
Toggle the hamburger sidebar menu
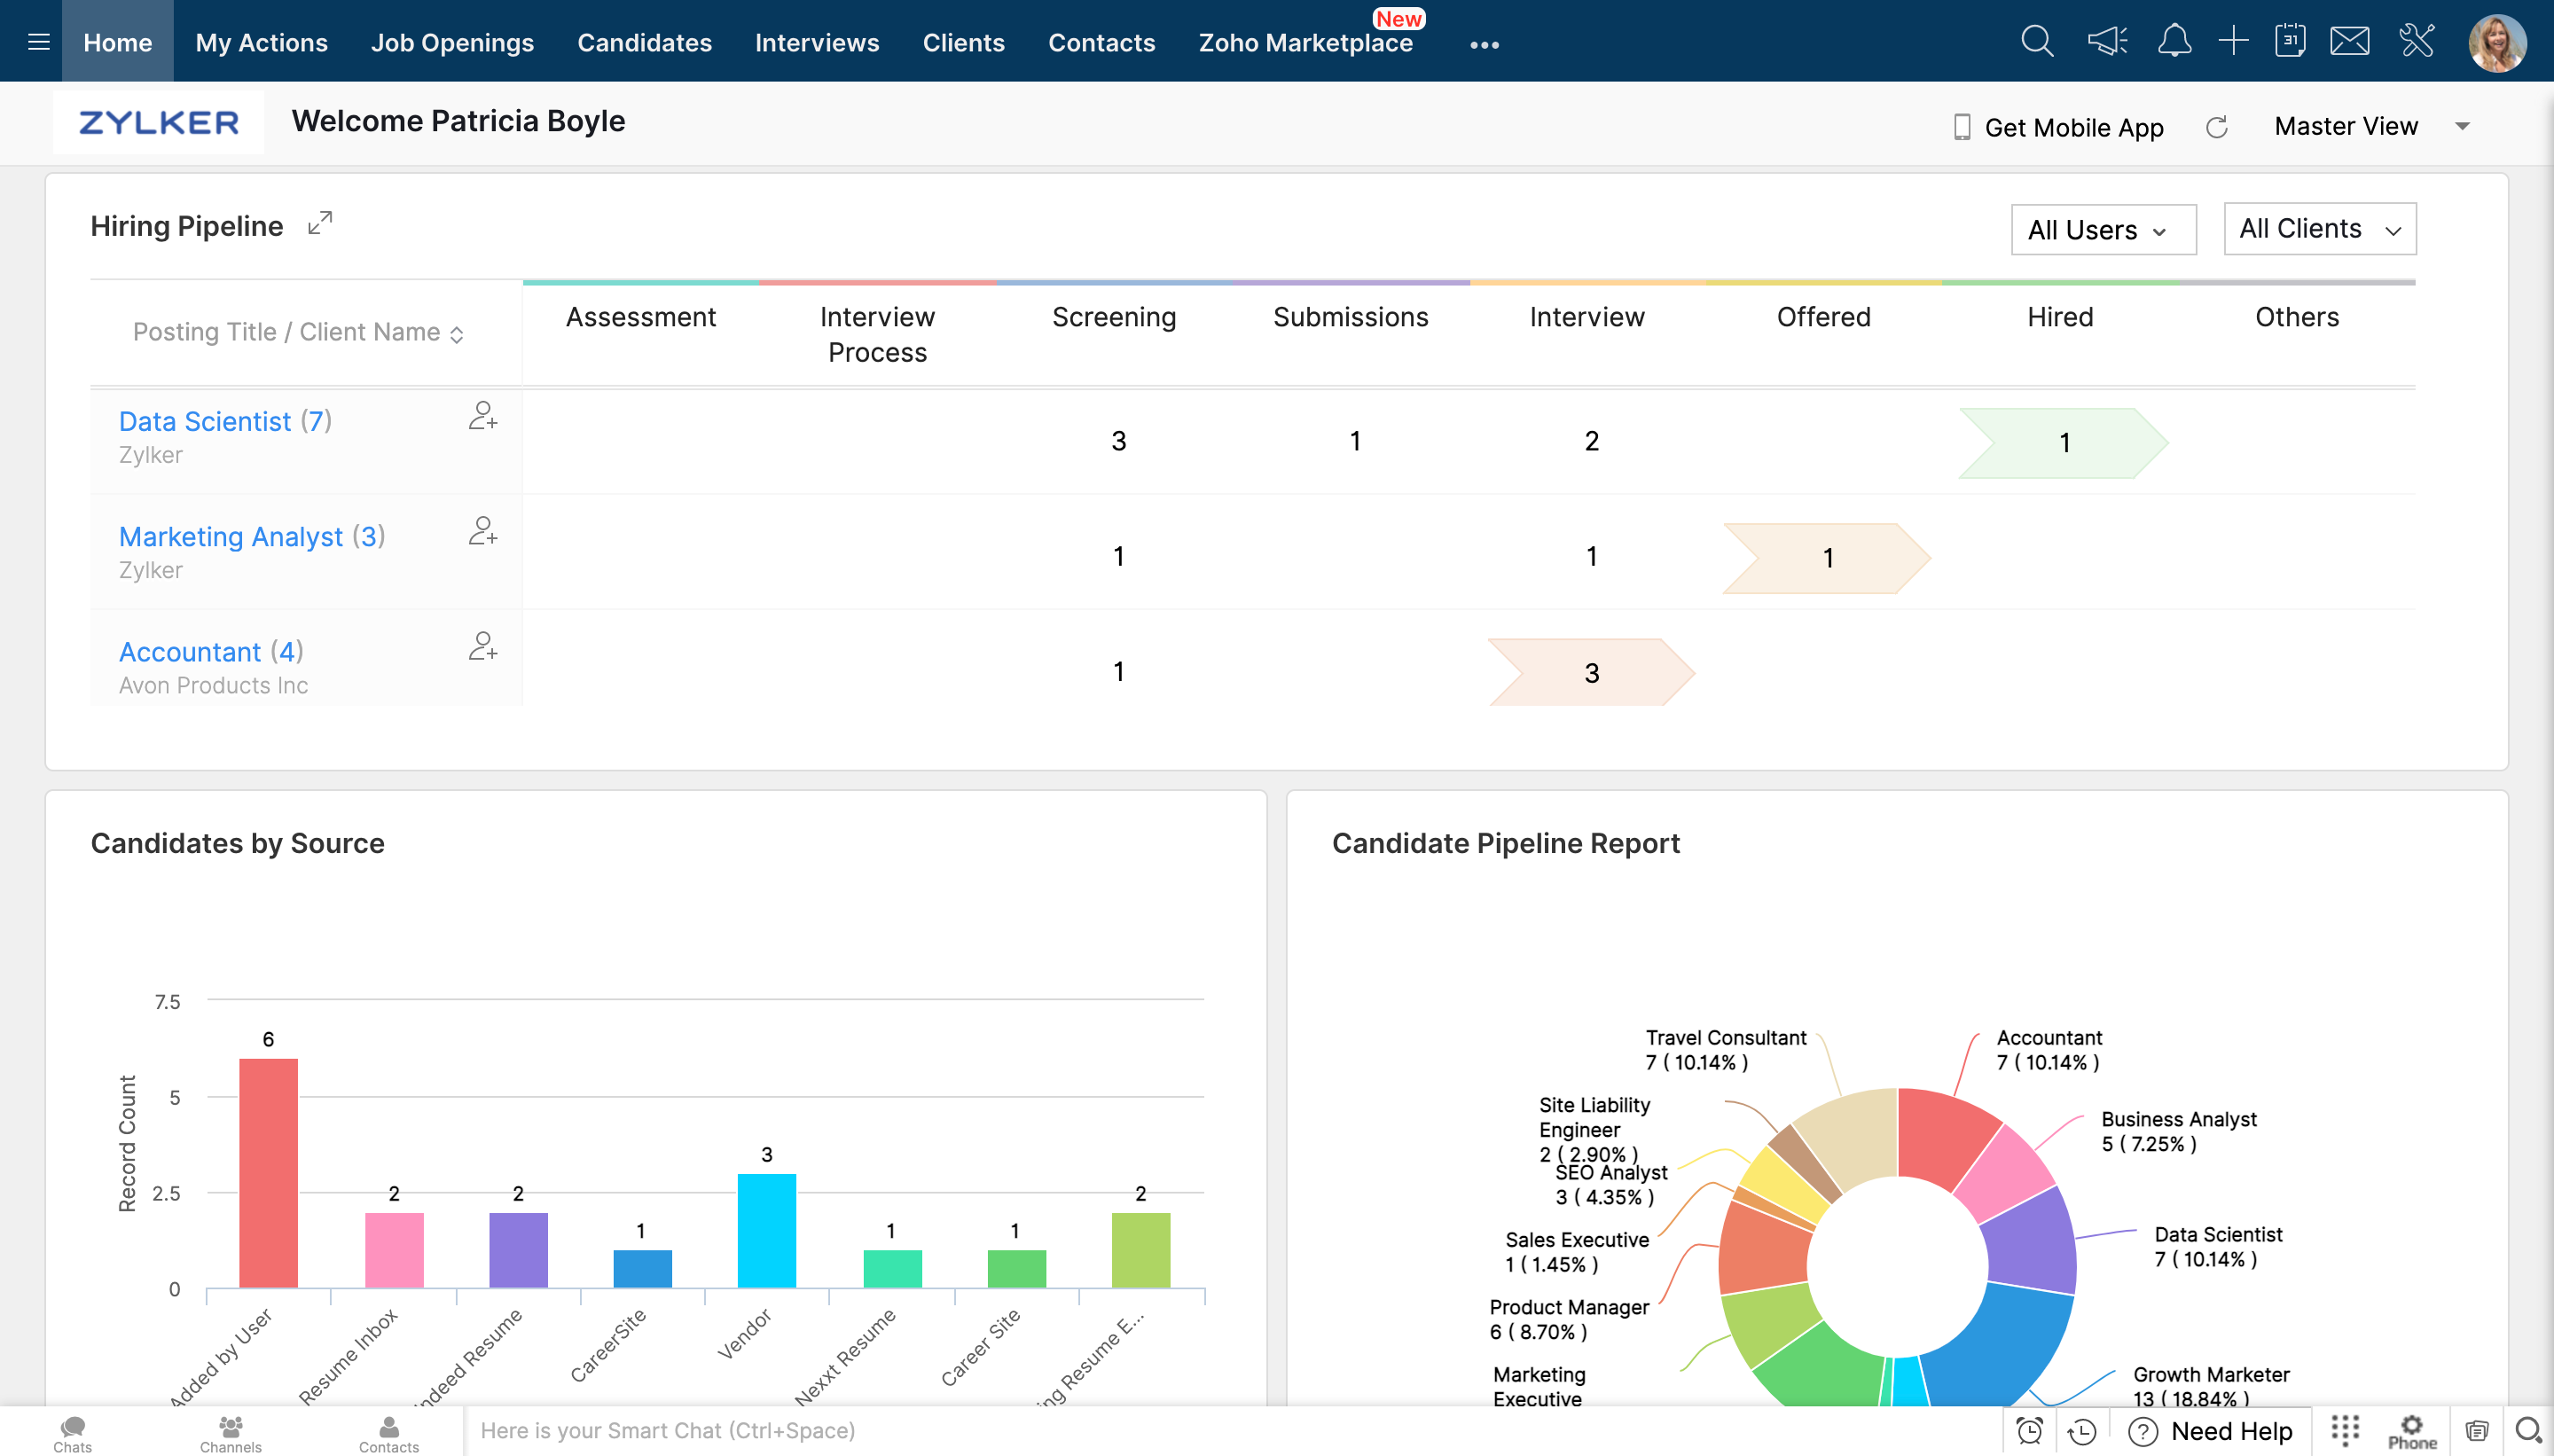39,42
